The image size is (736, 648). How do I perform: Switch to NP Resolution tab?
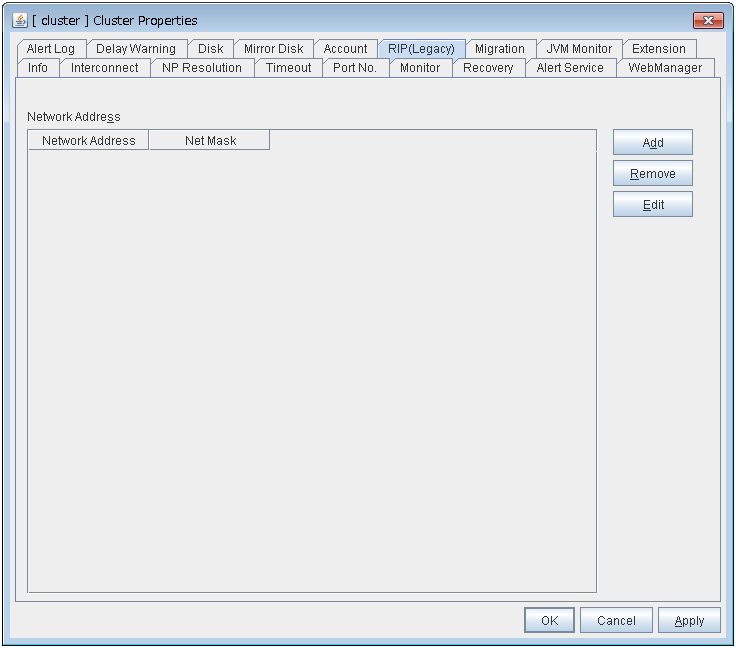click(202, 68)
